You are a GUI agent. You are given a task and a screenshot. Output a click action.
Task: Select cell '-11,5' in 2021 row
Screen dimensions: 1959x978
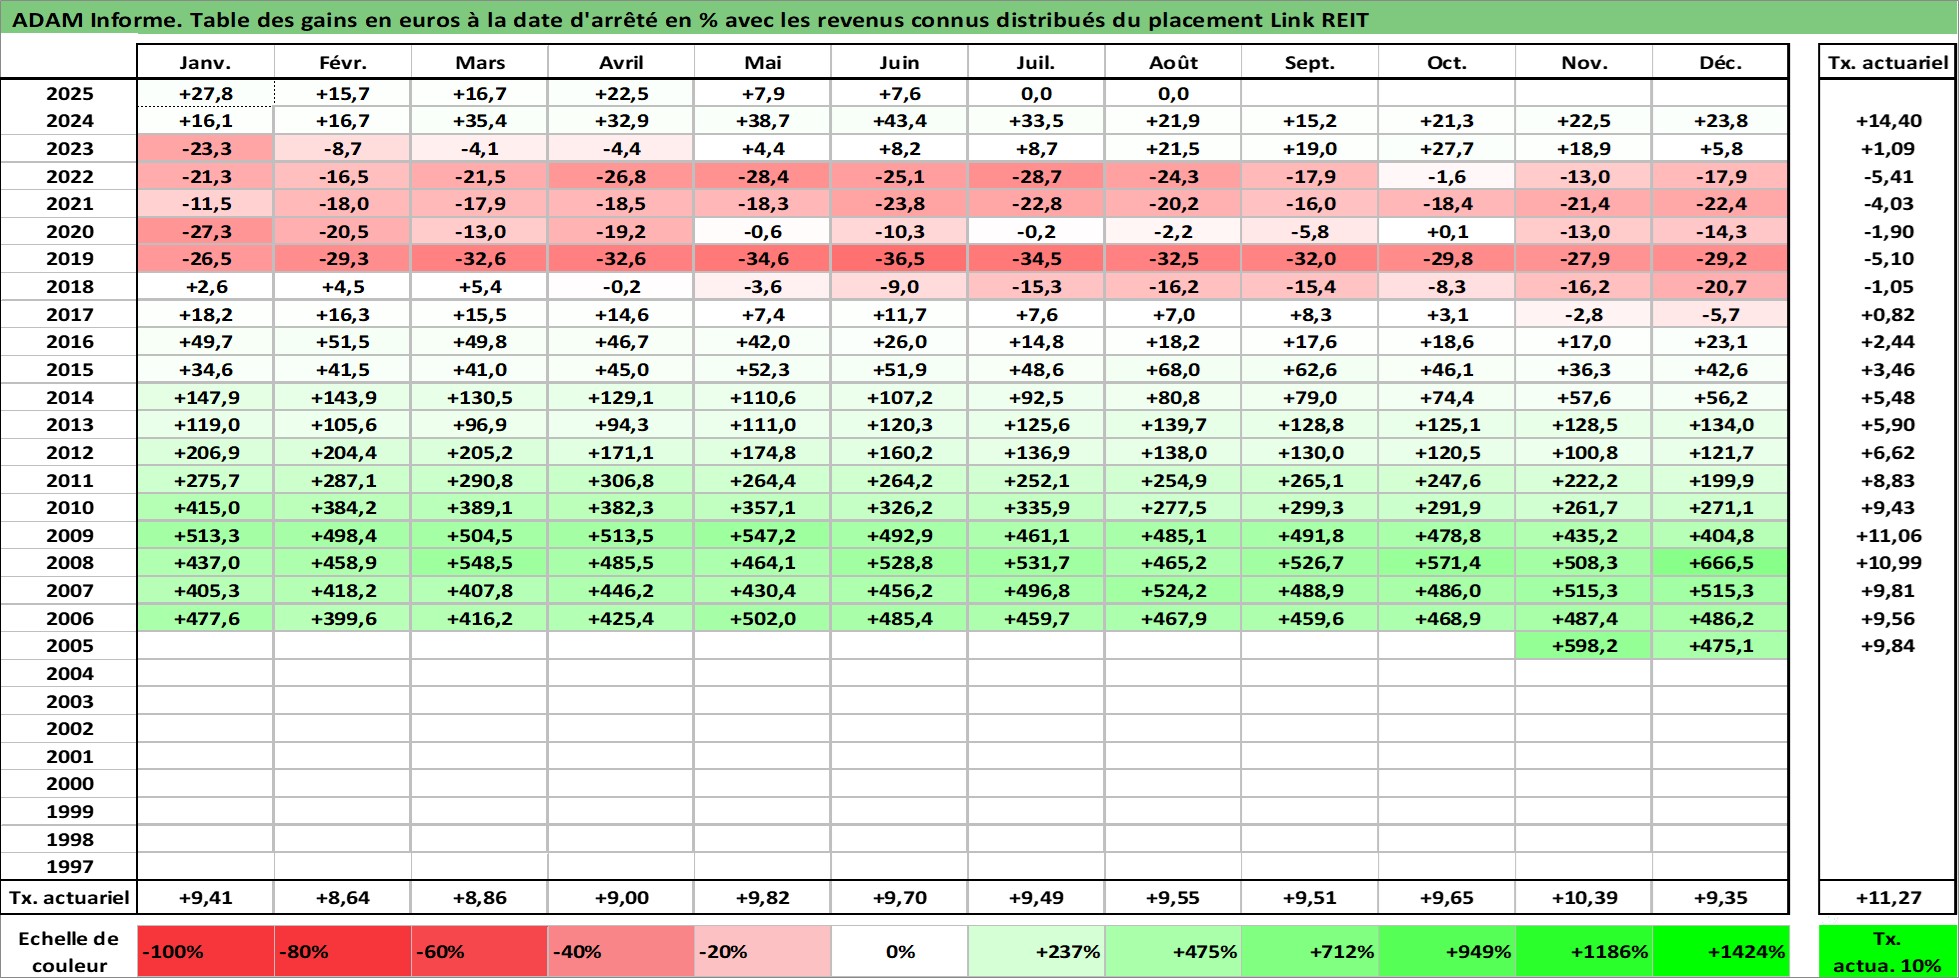click(205, 203)
